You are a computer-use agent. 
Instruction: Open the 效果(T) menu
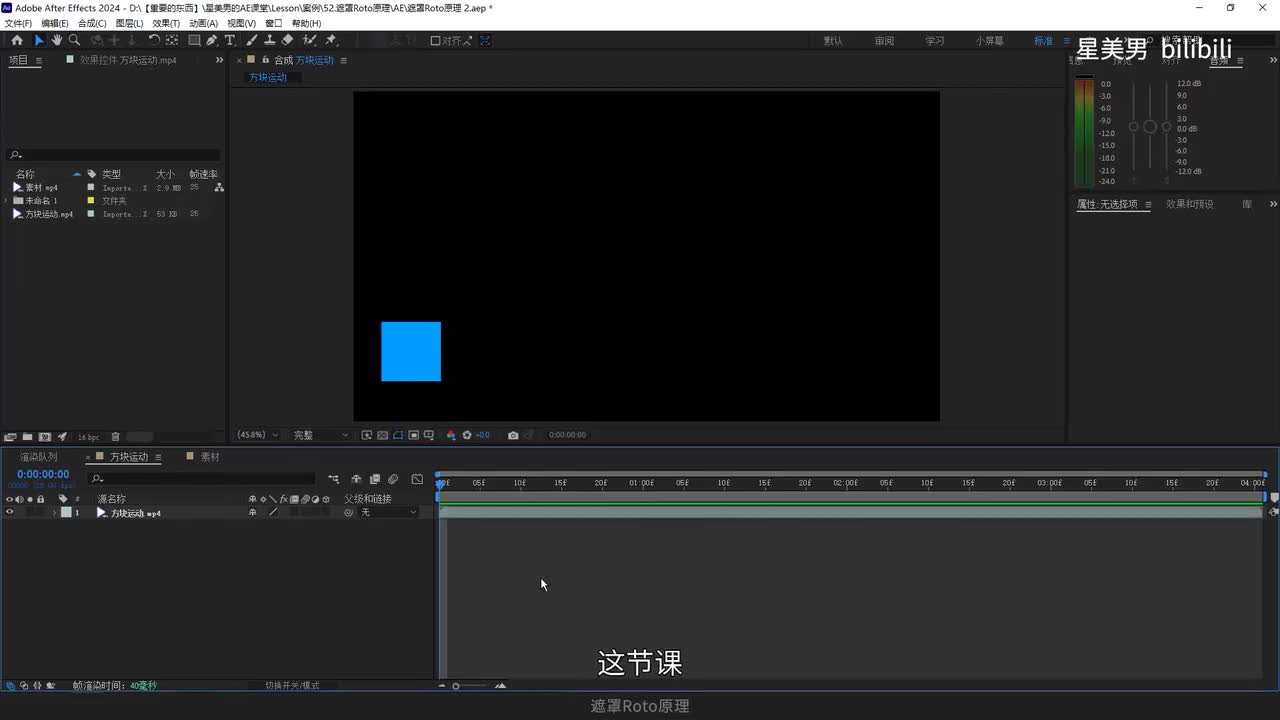pos(166,23)
